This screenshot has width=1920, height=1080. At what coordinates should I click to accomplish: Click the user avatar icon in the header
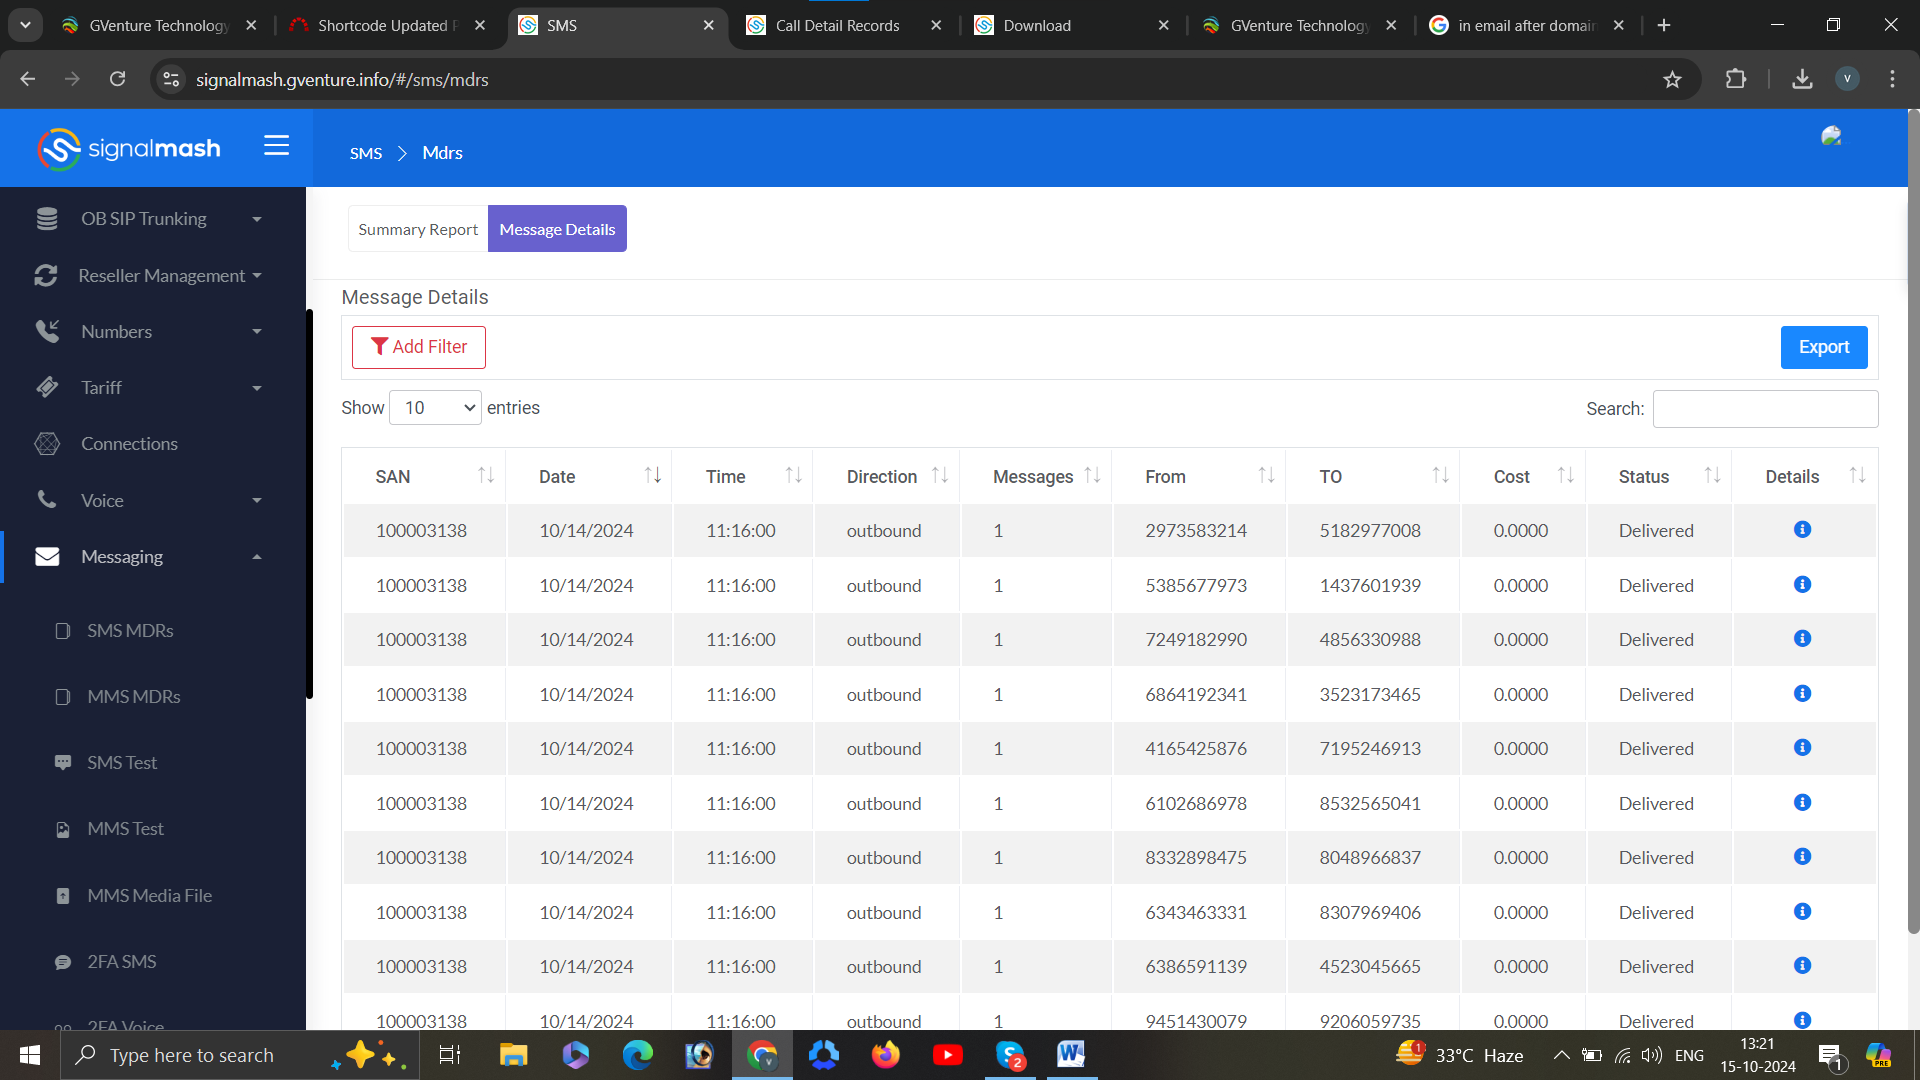[x=1831, y=137]
